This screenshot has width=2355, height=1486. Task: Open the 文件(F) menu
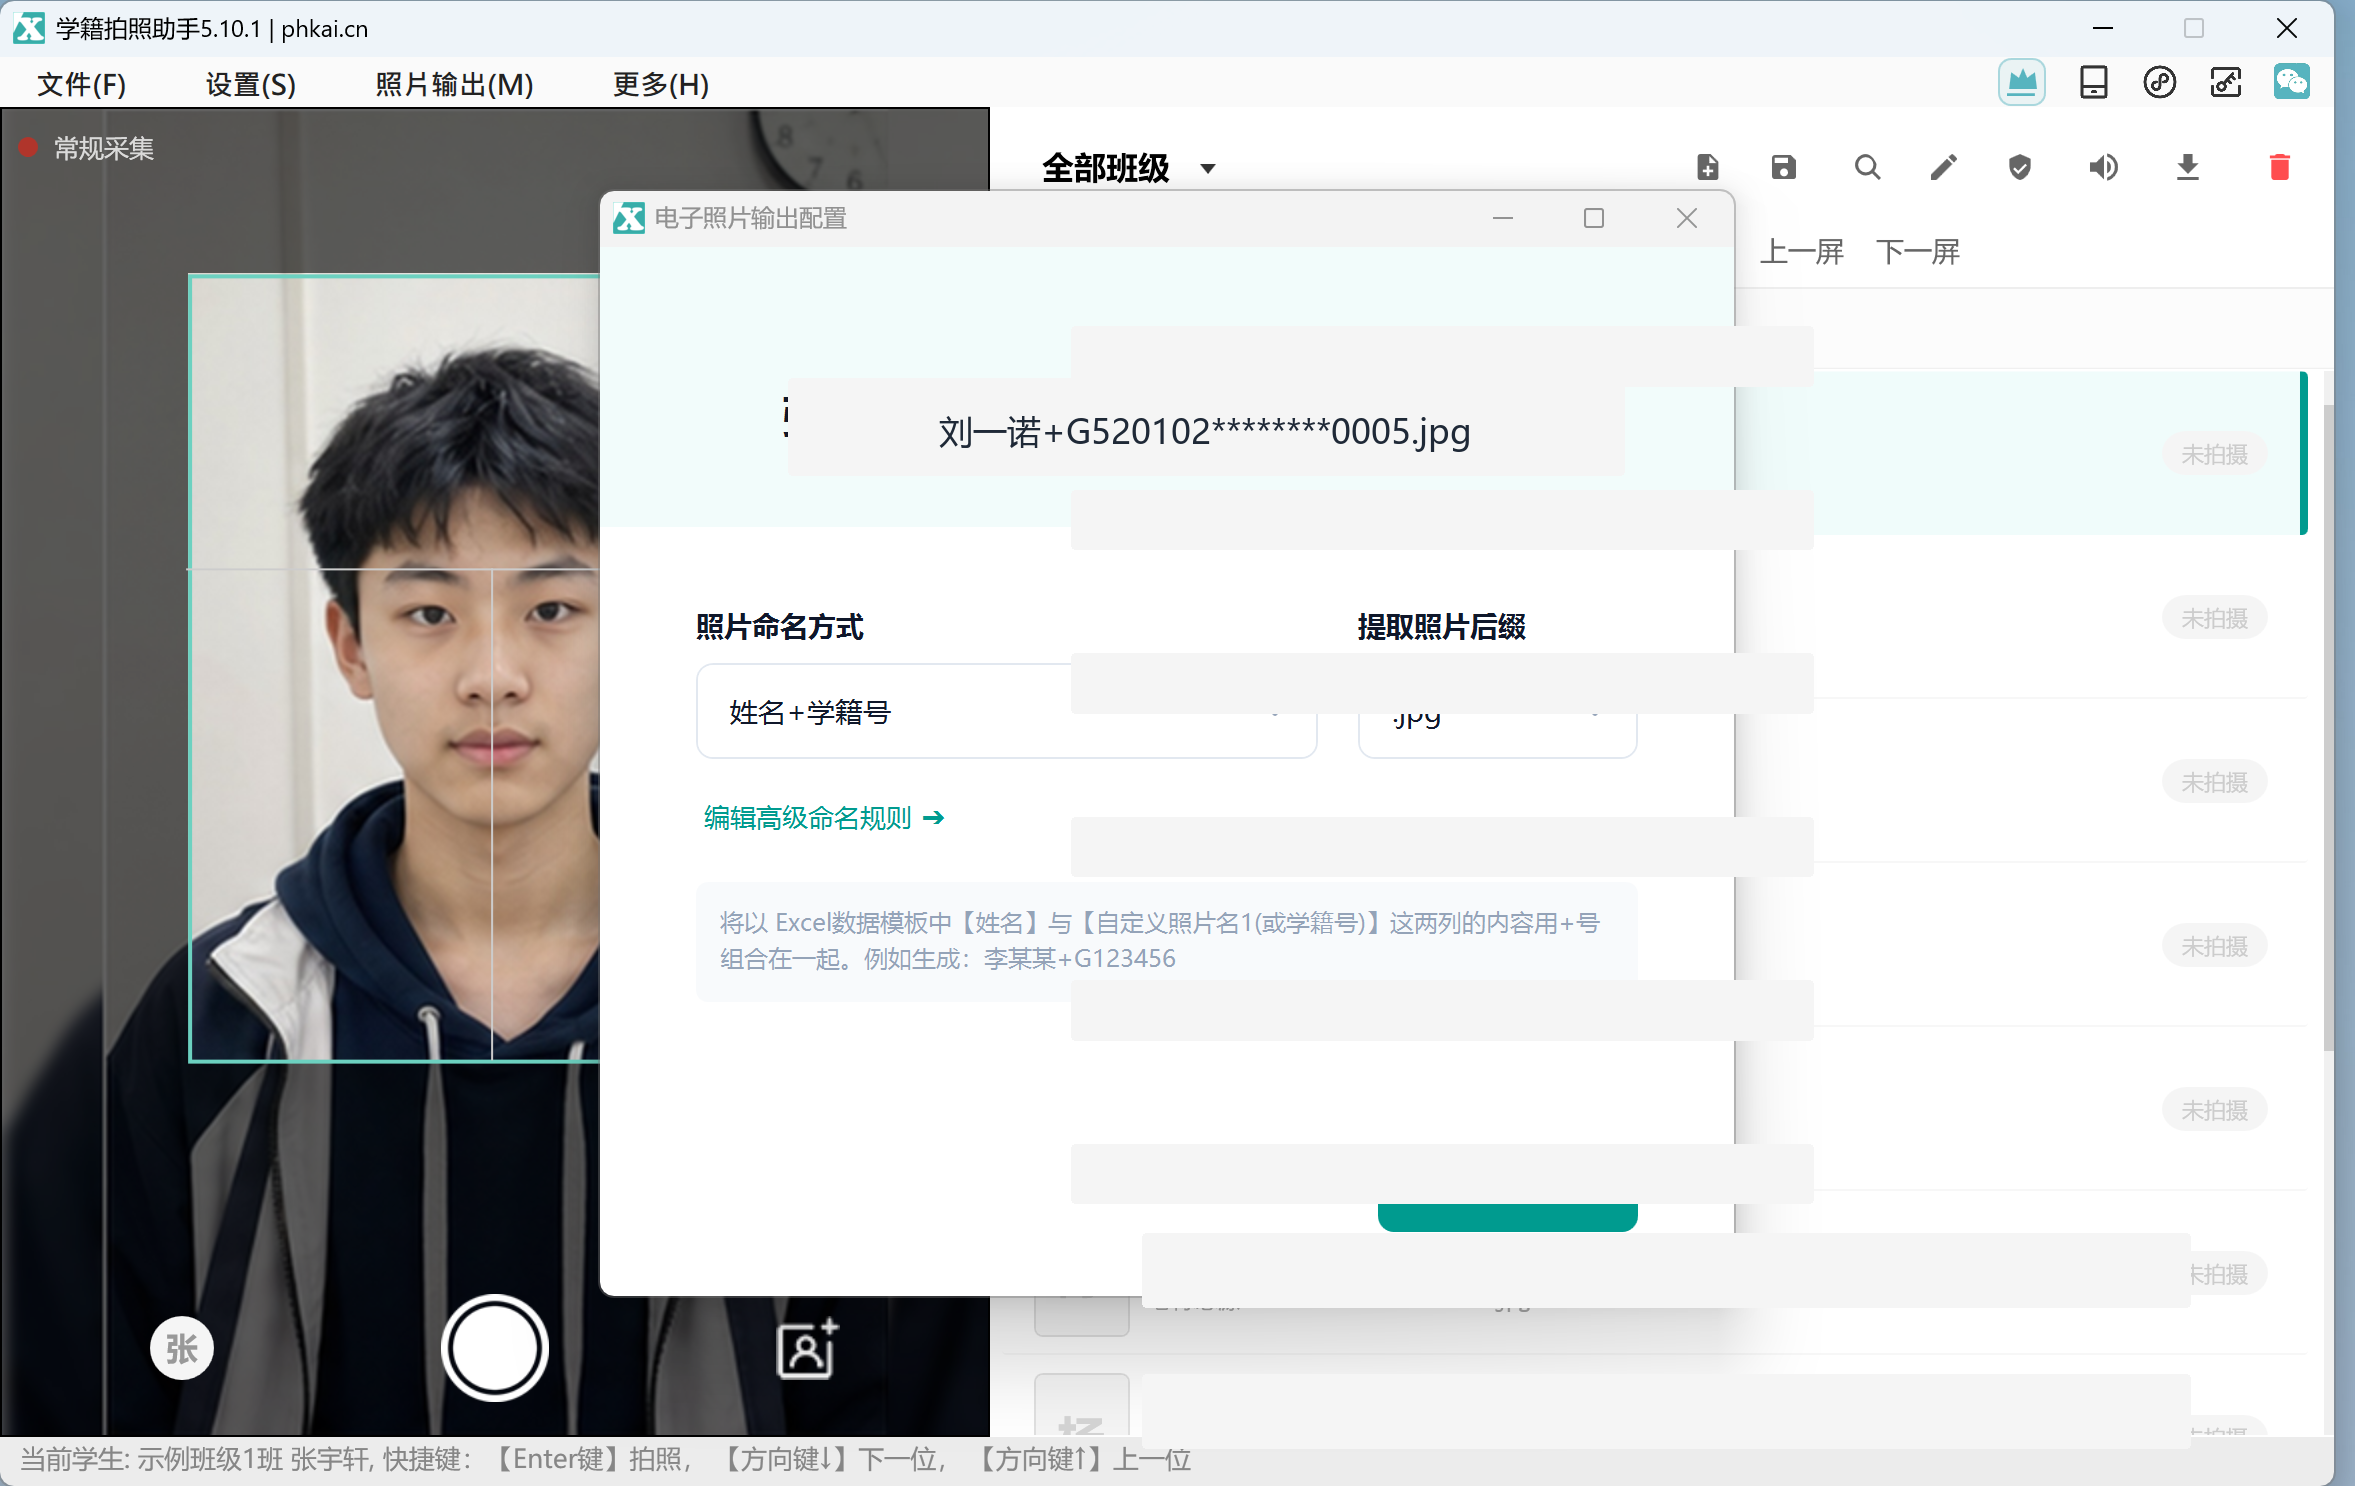[82, 84]
